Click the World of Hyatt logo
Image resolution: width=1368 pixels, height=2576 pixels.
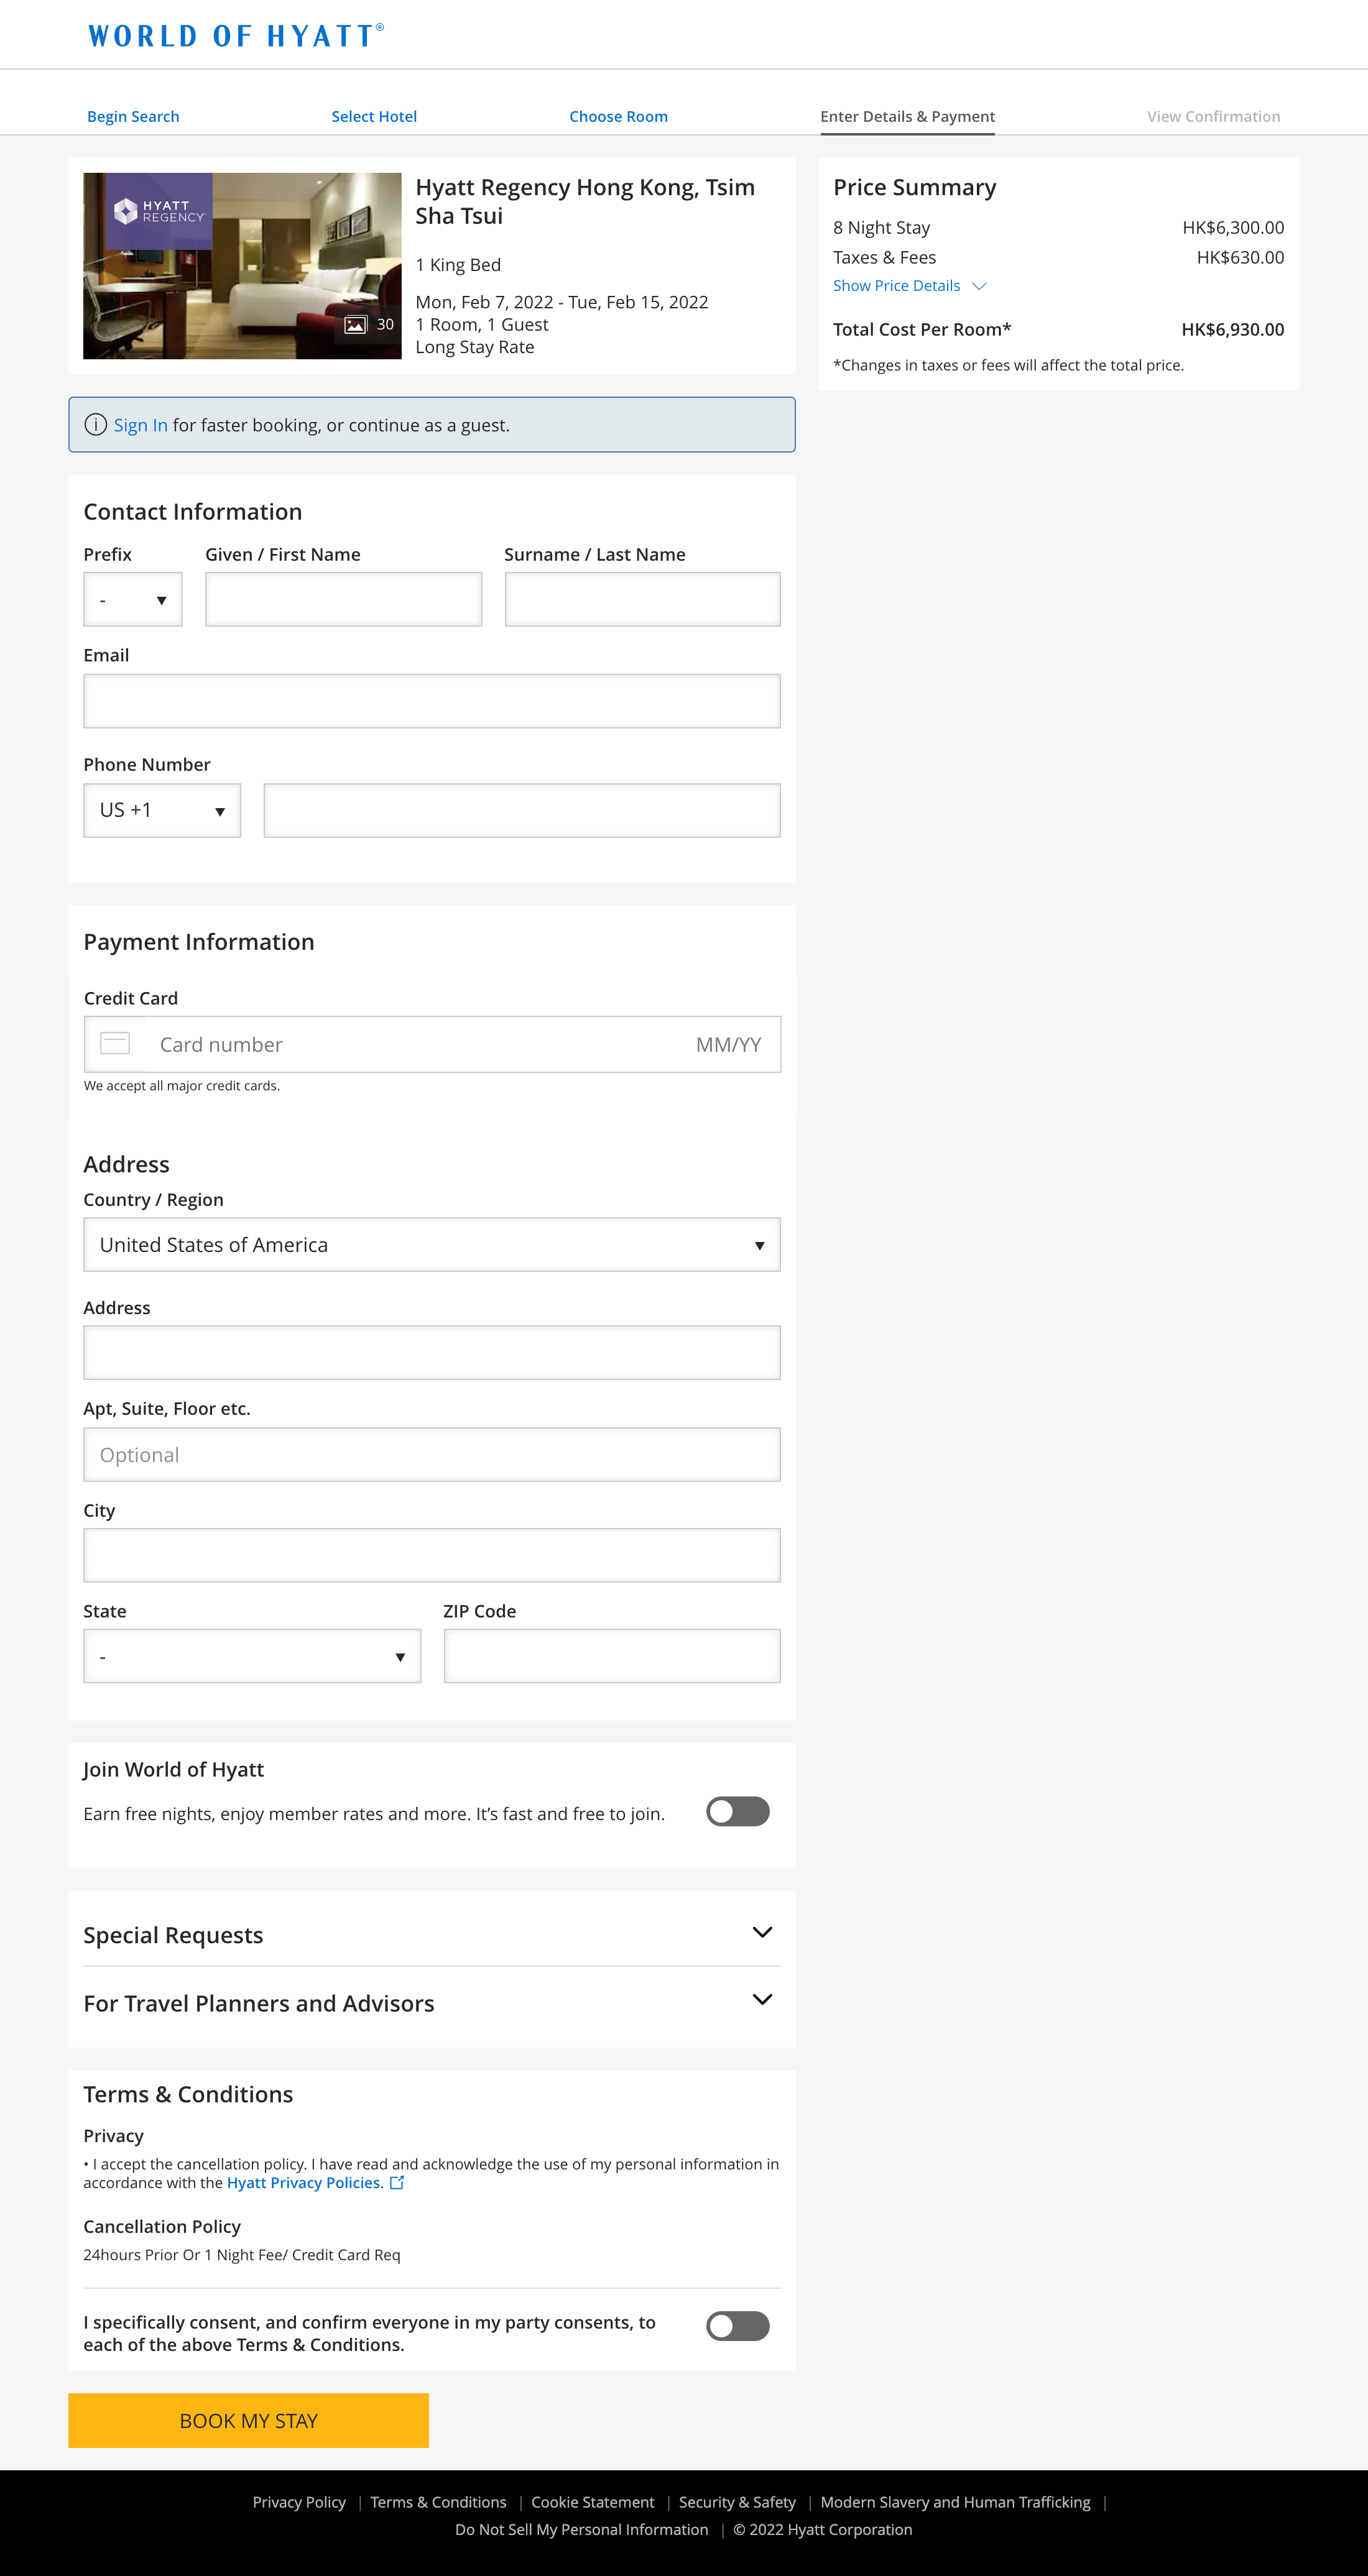tap(236, 34)
